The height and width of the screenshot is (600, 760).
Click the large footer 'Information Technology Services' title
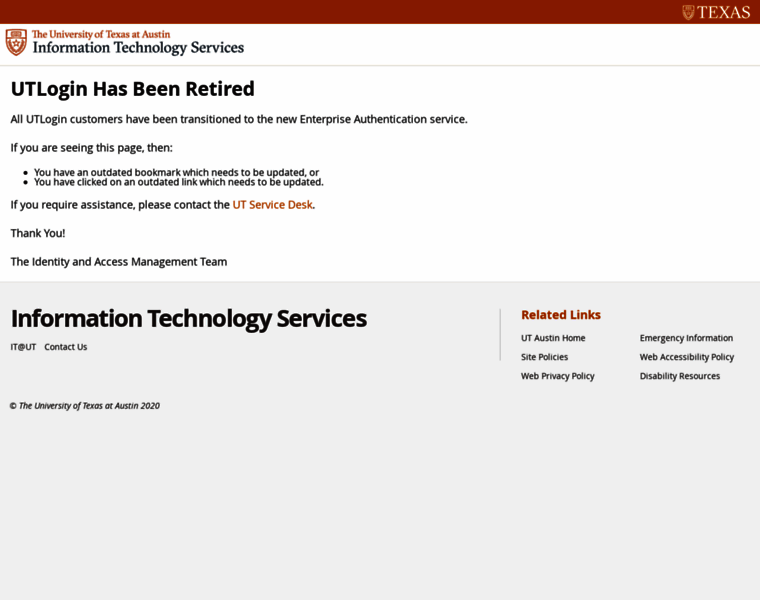point(189,319)
